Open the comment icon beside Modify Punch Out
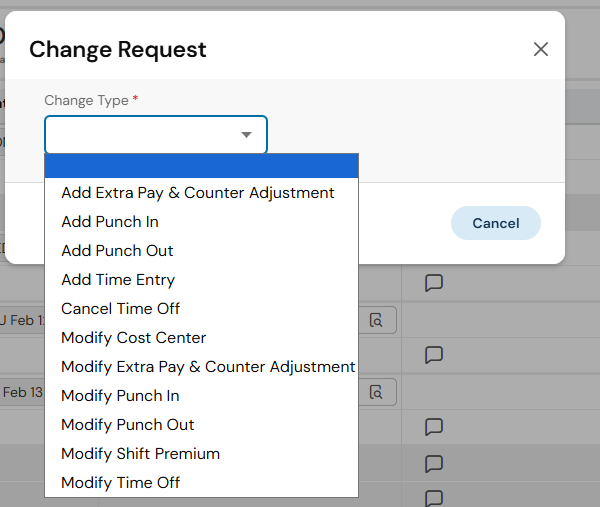This screenshot has height=507, width=600. [434, 427]
